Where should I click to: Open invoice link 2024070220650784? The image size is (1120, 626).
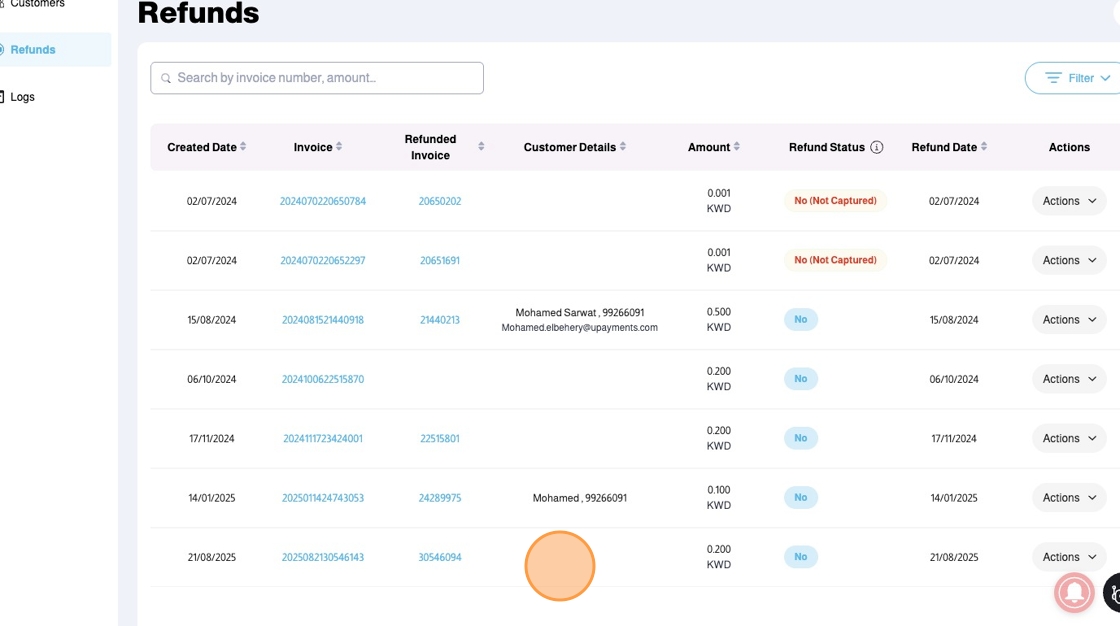pyautogui.click(x=323, y=201)
